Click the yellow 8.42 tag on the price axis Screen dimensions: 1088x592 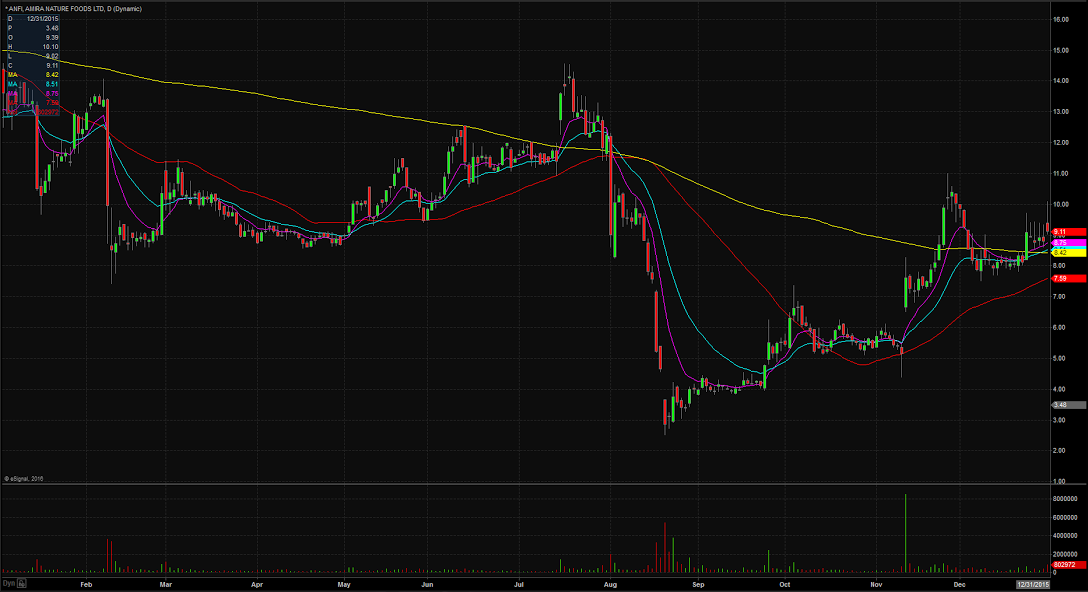(x=1069, y=253)
